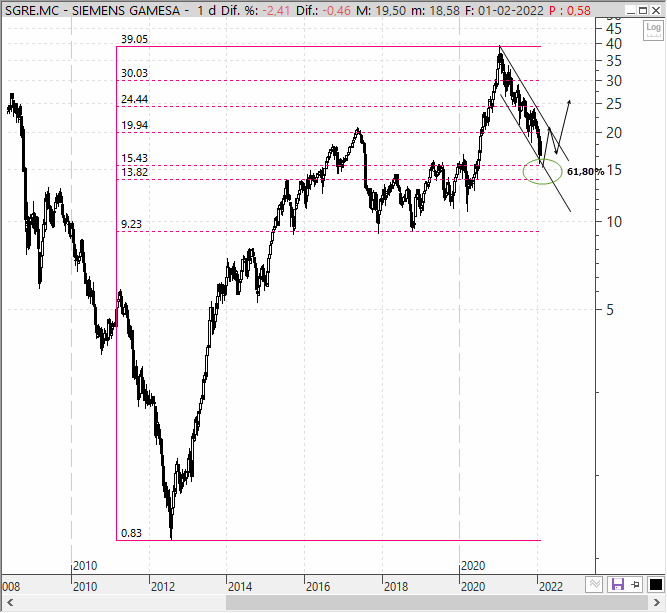Minimize the SGRE.MC chart window
Viewport: 667px width, 613px height.
click(631, 10)
